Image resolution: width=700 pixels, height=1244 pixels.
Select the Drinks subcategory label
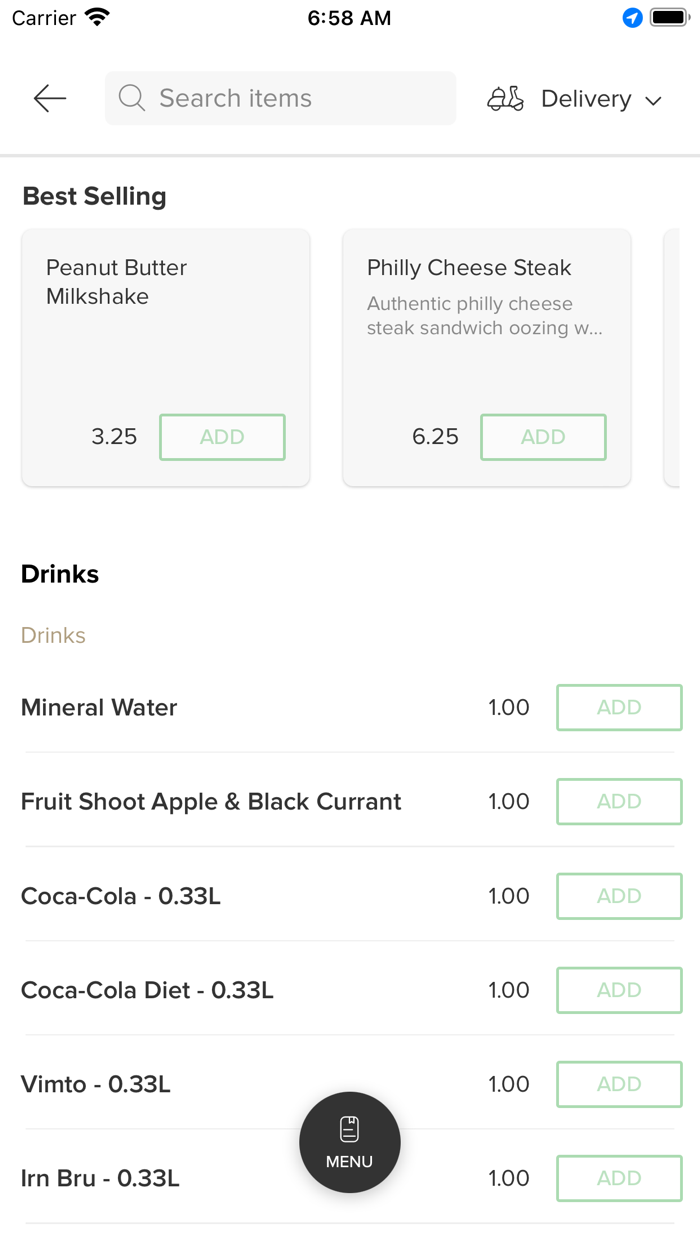pos(53,636)
